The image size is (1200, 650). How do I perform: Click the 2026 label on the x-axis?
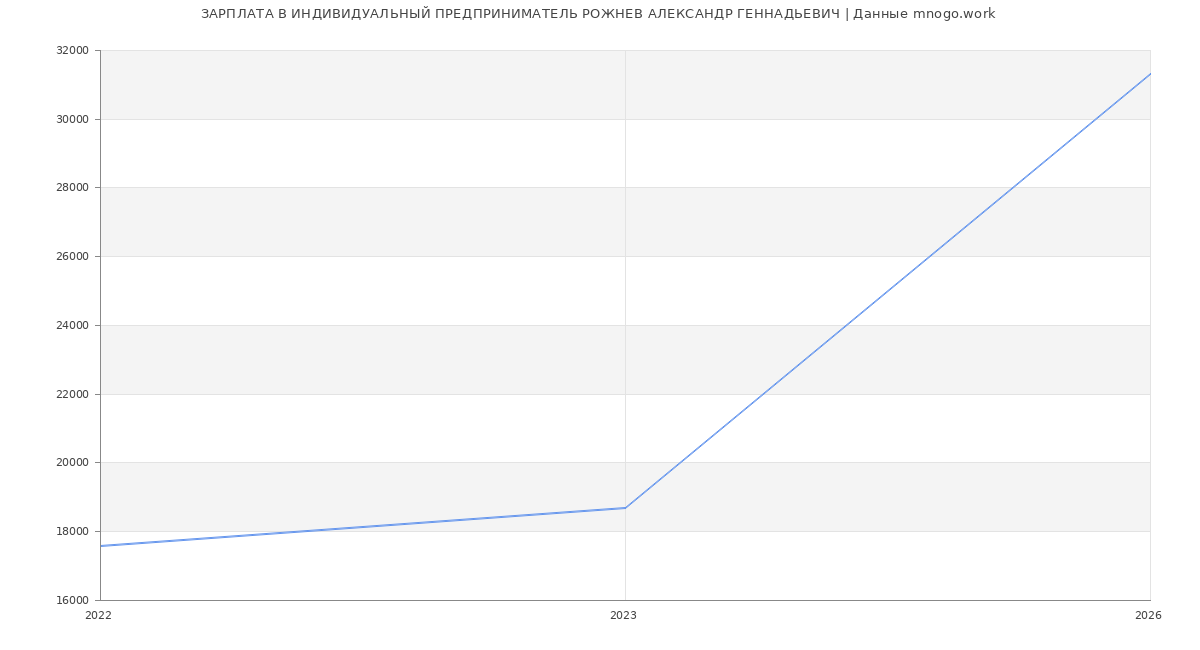coord(1148,616)
